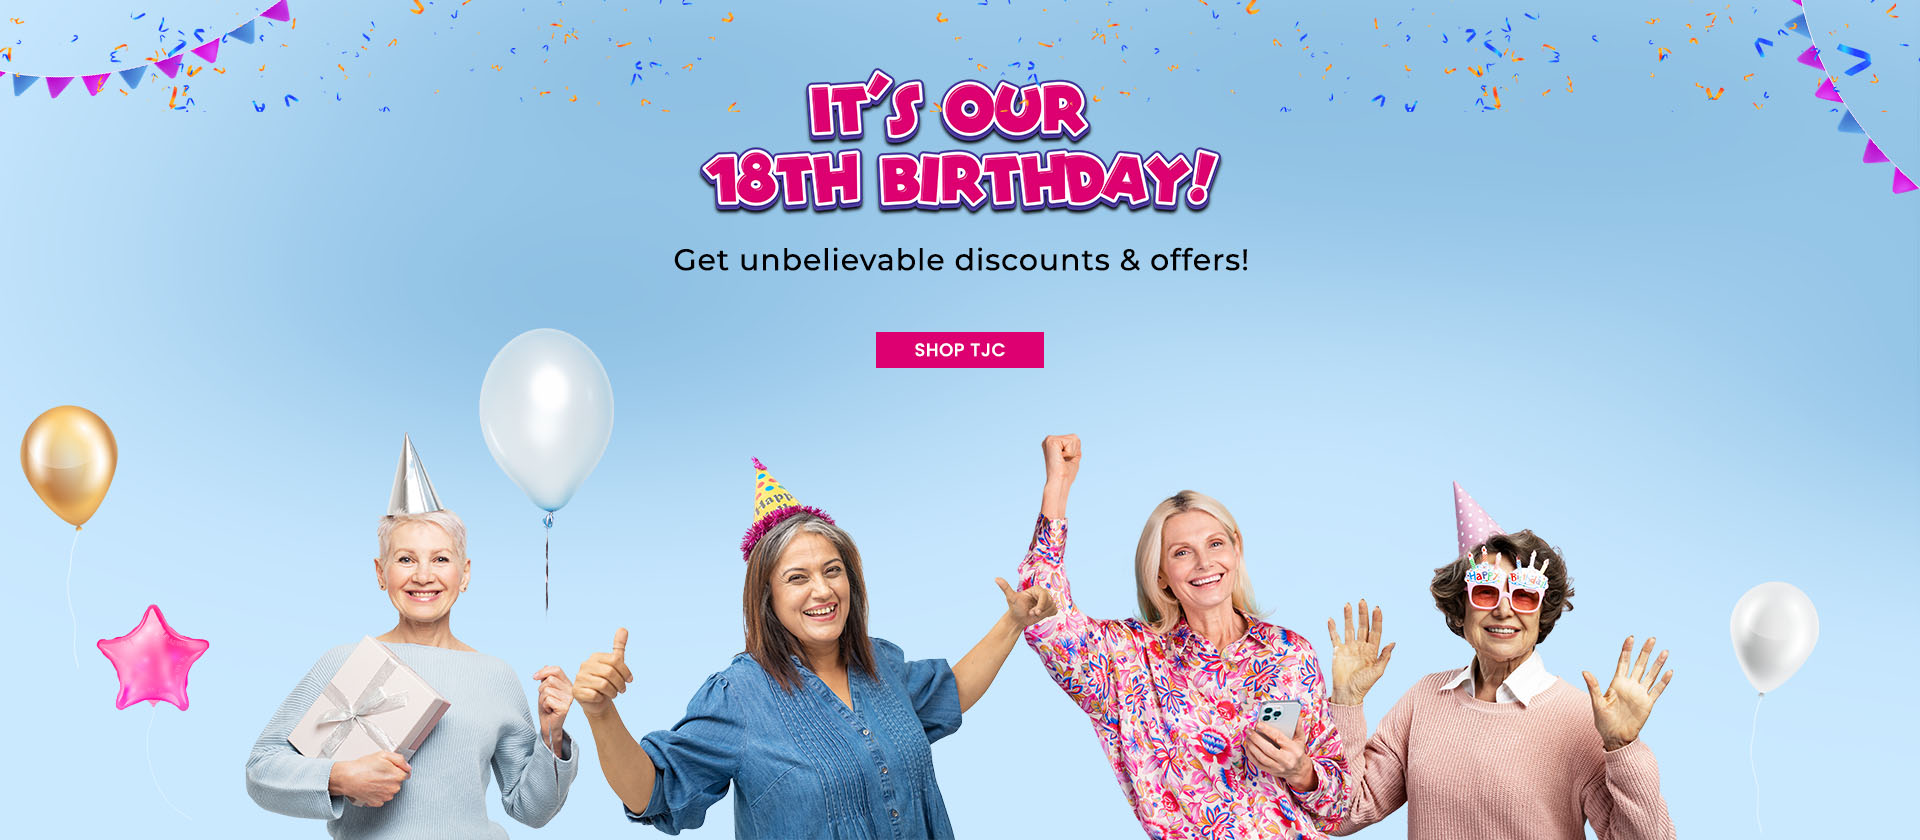Select the small white balloon at far right
1920x840 pixels.
coord(1774,637)
